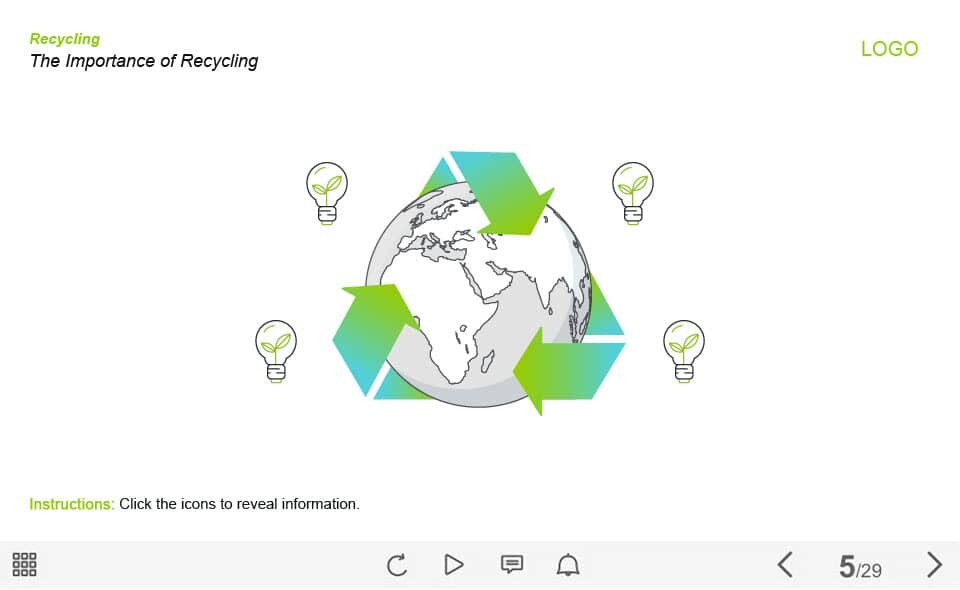Advance to next slide with right chevron
Image resolution: width=960 pixels, height=590 pixels.
click(x=934, y=564)
